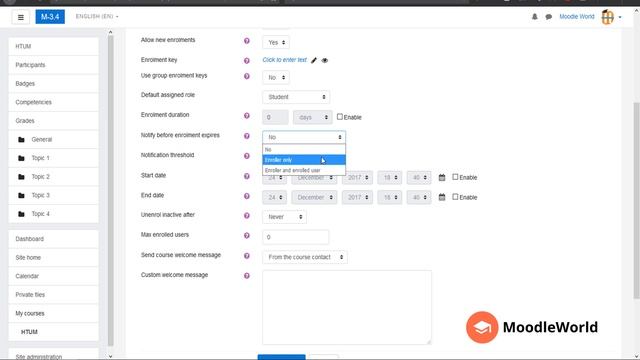Open the English (en) language menu

97,17
